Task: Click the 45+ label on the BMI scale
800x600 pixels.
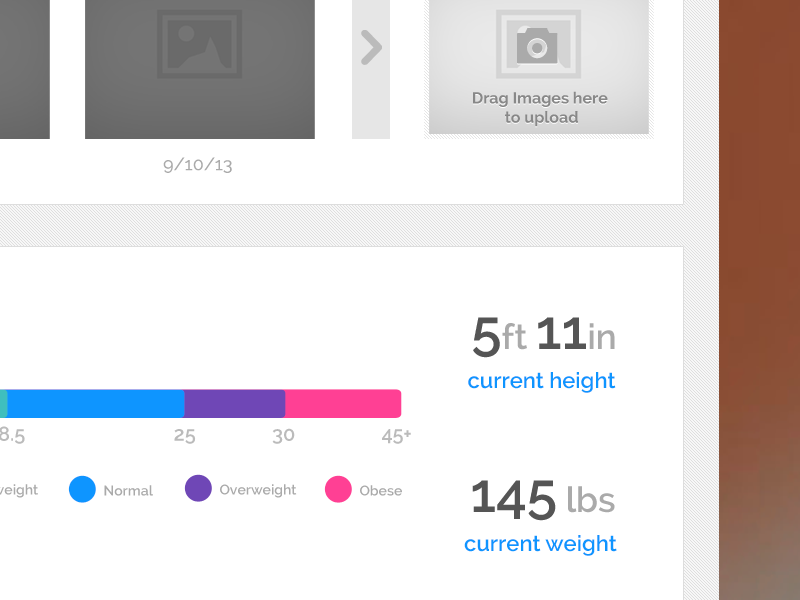Action: (390, 434)
